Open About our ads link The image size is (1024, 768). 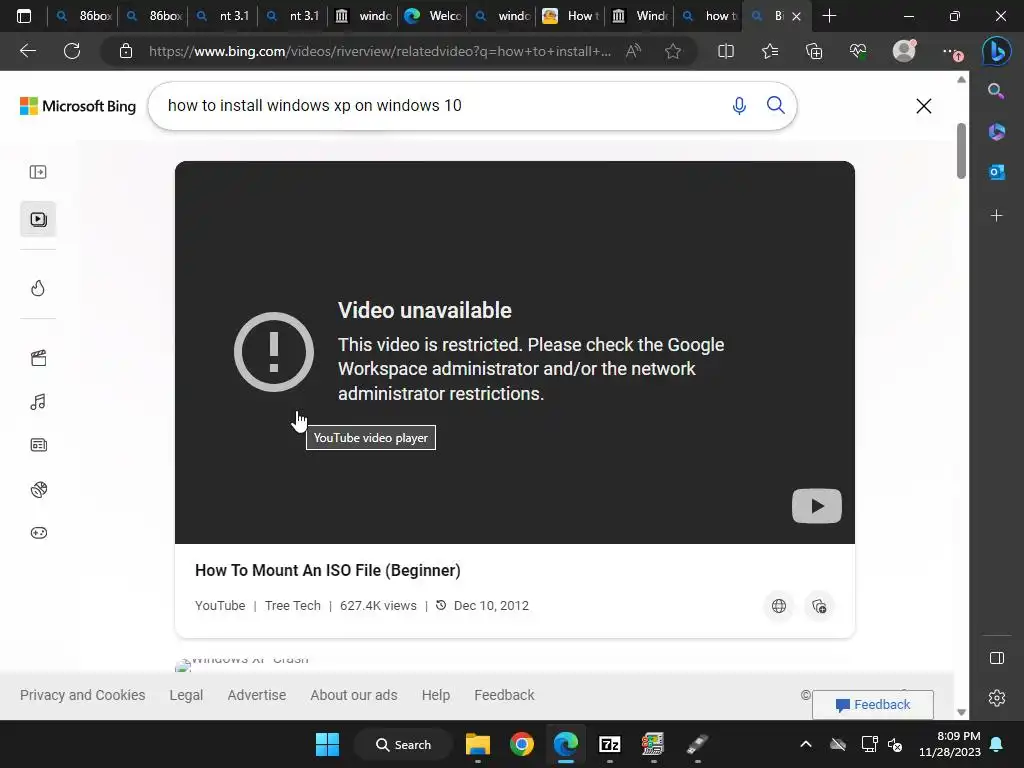tap(353, 695)
